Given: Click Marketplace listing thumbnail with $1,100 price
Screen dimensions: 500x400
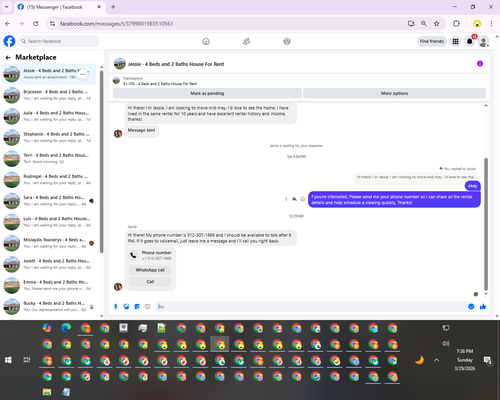Looking at the screenshot, I should coord(116,81).
